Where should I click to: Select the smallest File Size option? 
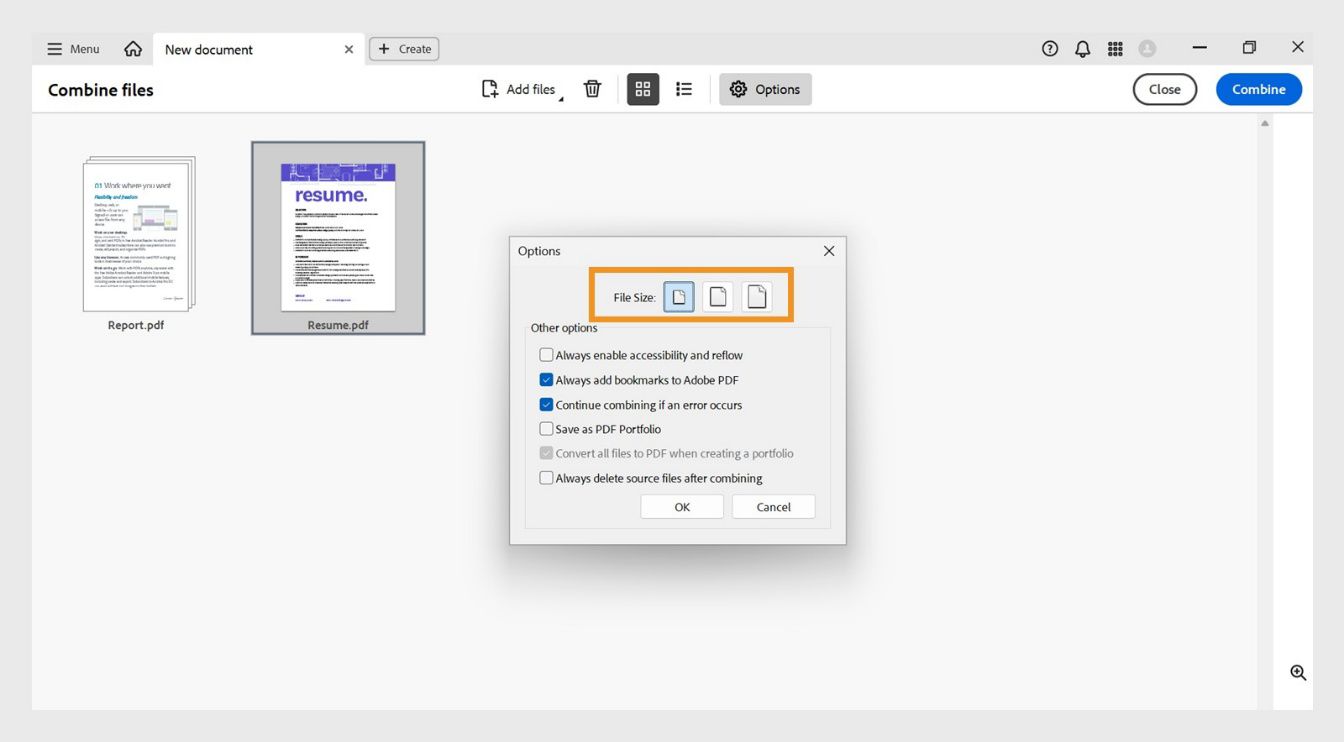click(679, 295)
